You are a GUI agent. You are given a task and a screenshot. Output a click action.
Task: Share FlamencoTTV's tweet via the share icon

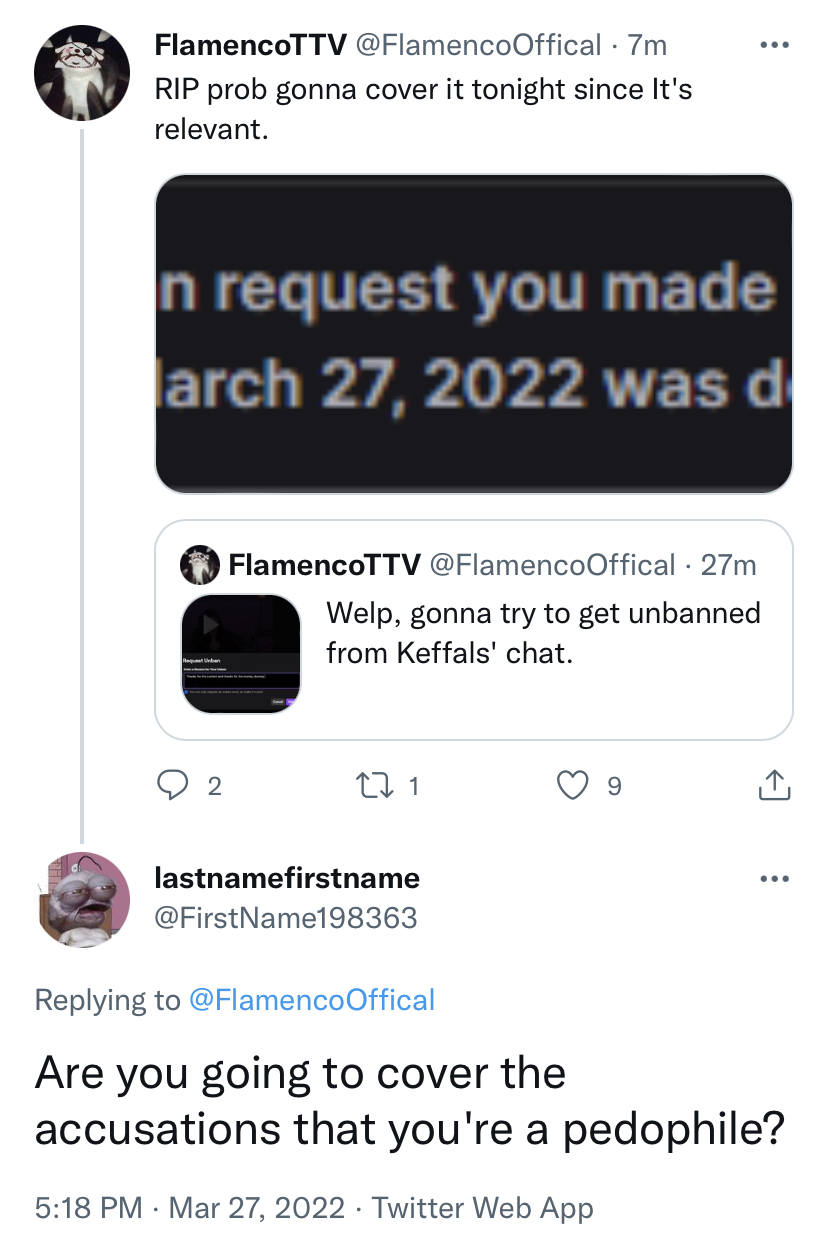click(x=774, y=786)
